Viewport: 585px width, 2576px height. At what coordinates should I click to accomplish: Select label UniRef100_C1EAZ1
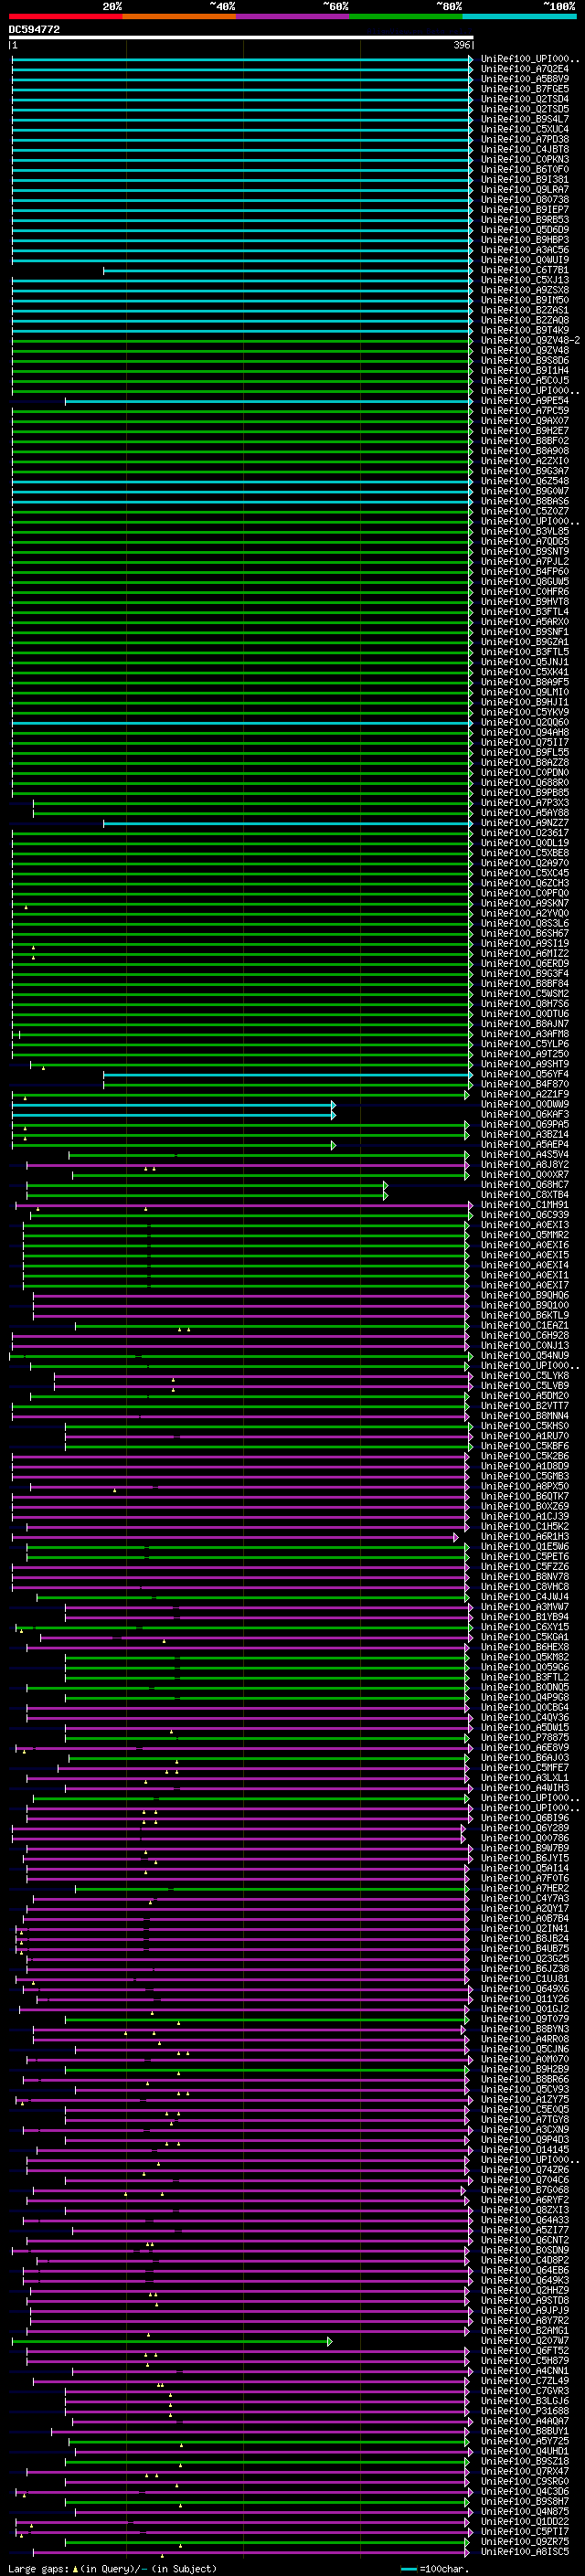click(525, 1325)
